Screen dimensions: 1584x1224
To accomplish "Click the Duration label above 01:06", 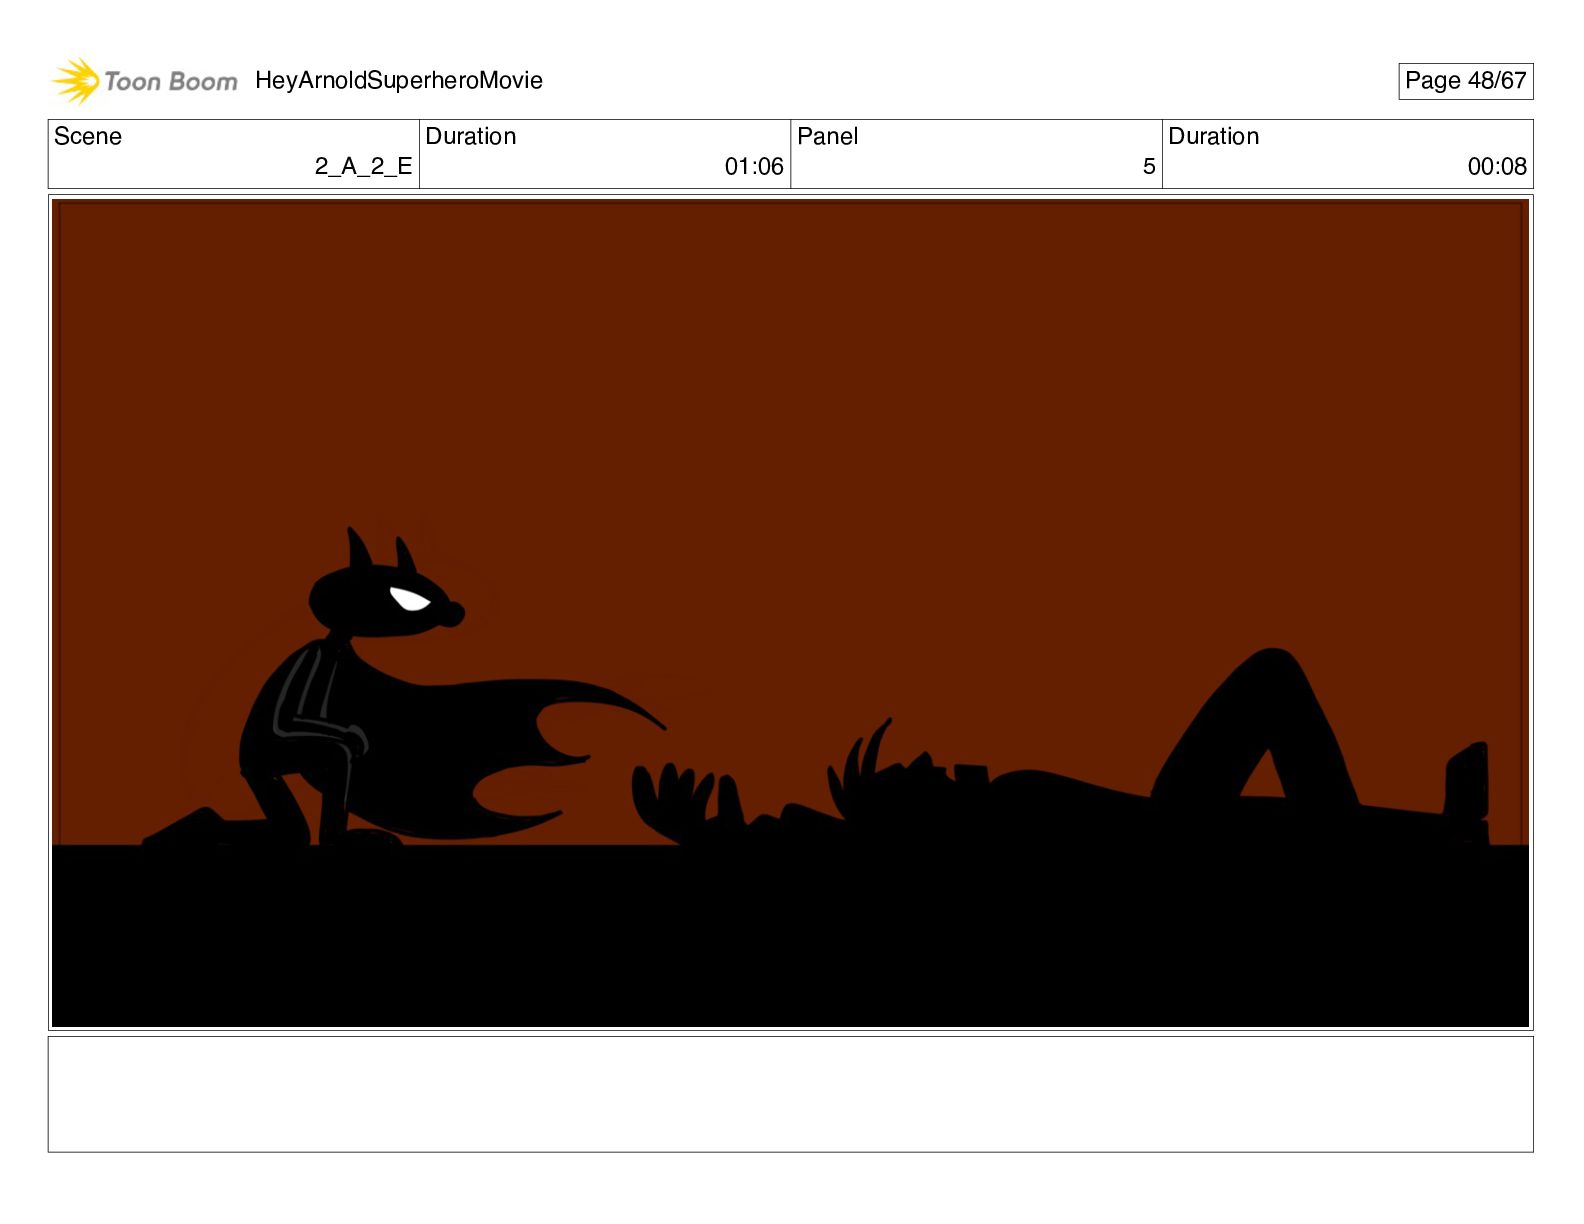I will 471,136.
